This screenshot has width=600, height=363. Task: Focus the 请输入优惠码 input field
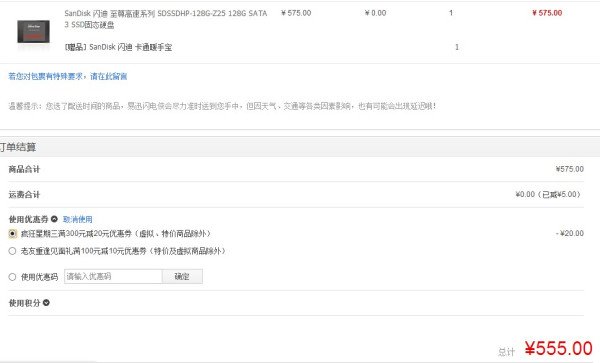point(113,277)
